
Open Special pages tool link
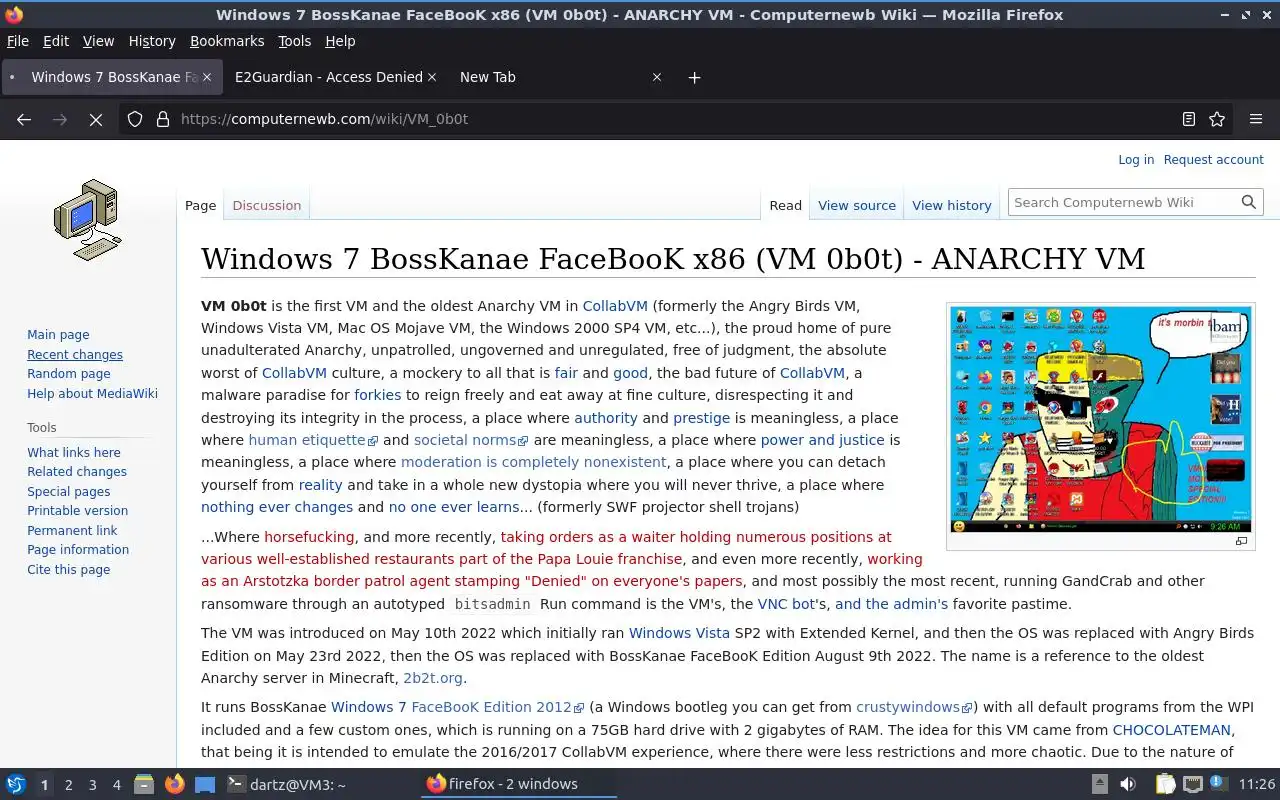tap(69, 492)
